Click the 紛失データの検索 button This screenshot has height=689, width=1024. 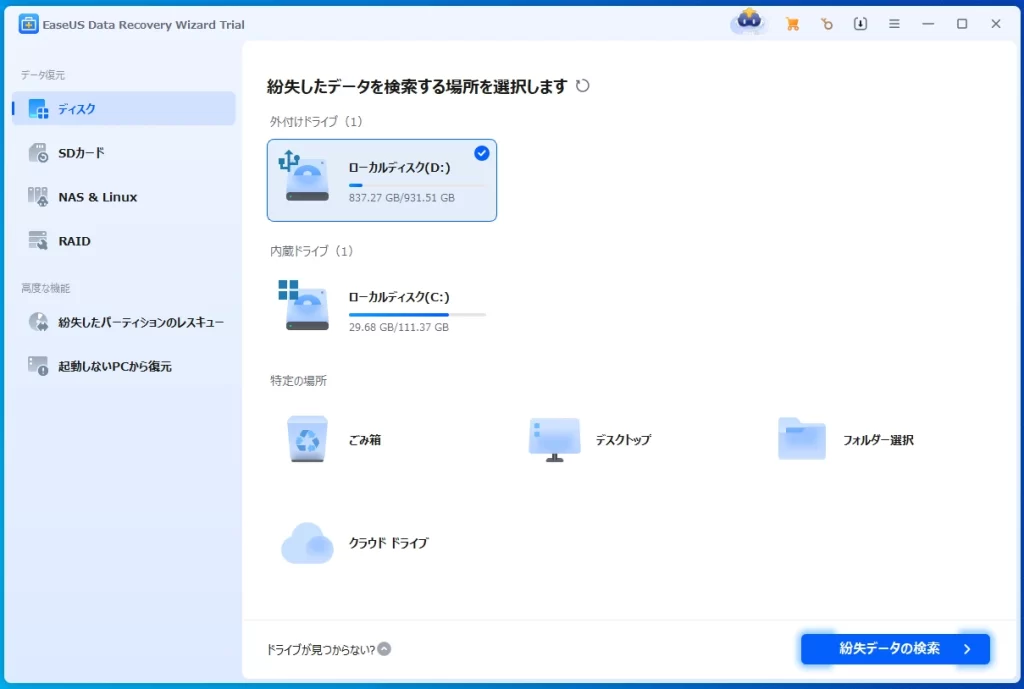[x=895, y=649]
